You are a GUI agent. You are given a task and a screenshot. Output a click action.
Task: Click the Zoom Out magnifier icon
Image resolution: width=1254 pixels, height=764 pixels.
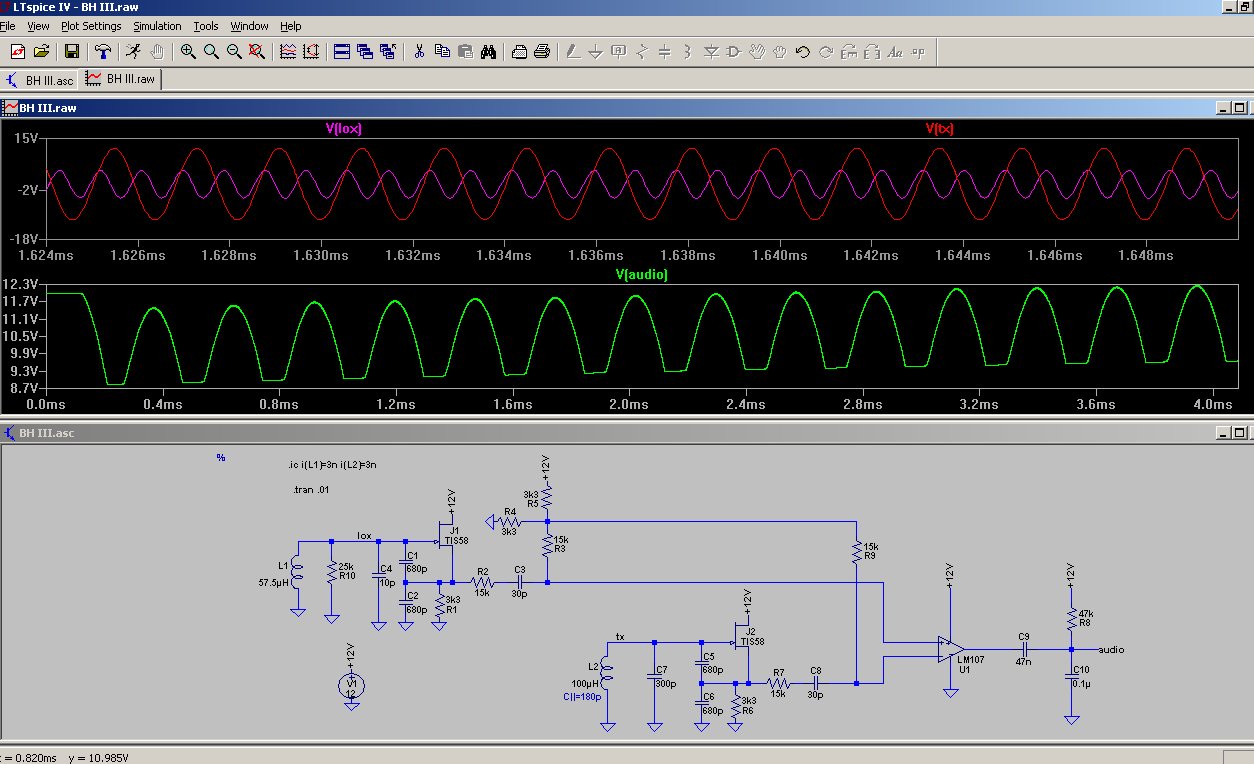[x=234, y=51]
